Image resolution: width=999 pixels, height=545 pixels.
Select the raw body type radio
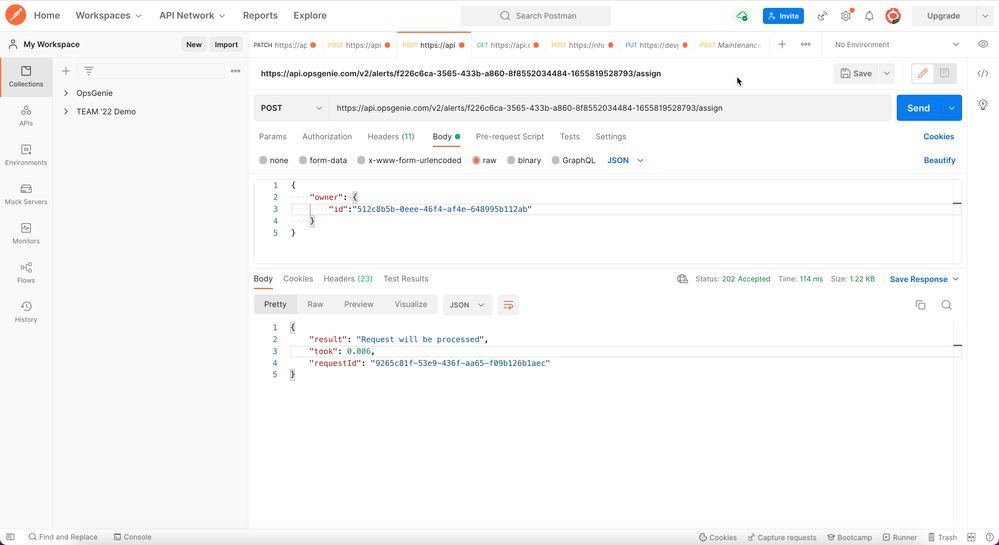tap(476, 161)
